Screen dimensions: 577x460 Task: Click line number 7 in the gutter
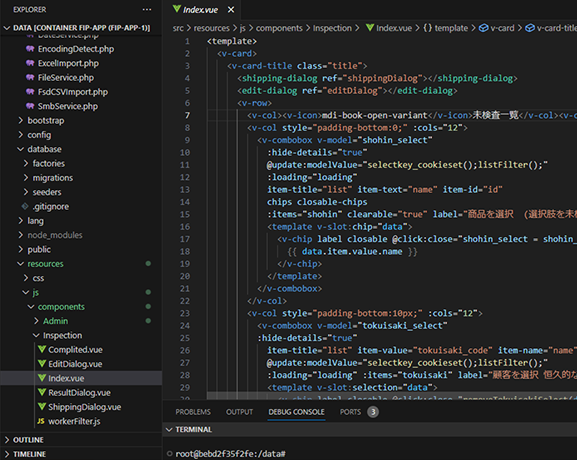pyautogui.click(x=187, y=115)
